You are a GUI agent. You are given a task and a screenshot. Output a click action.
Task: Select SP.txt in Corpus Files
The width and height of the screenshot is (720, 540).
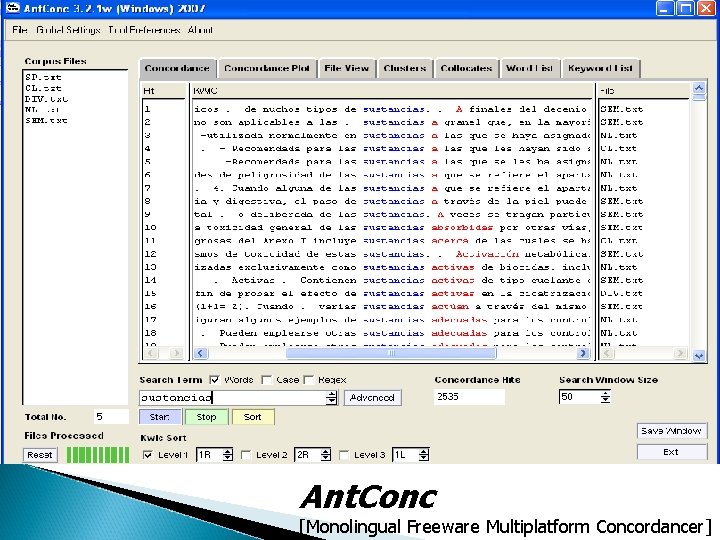point(43,77)
